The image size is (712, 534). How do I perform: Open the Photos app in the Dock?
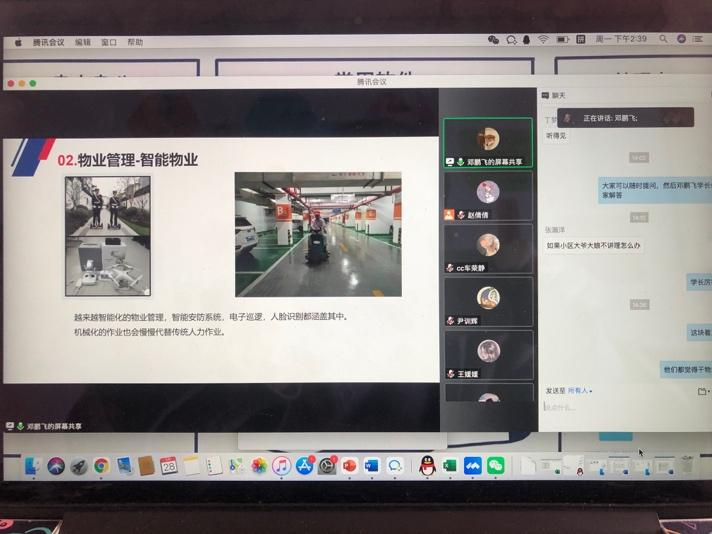[259, 465]
